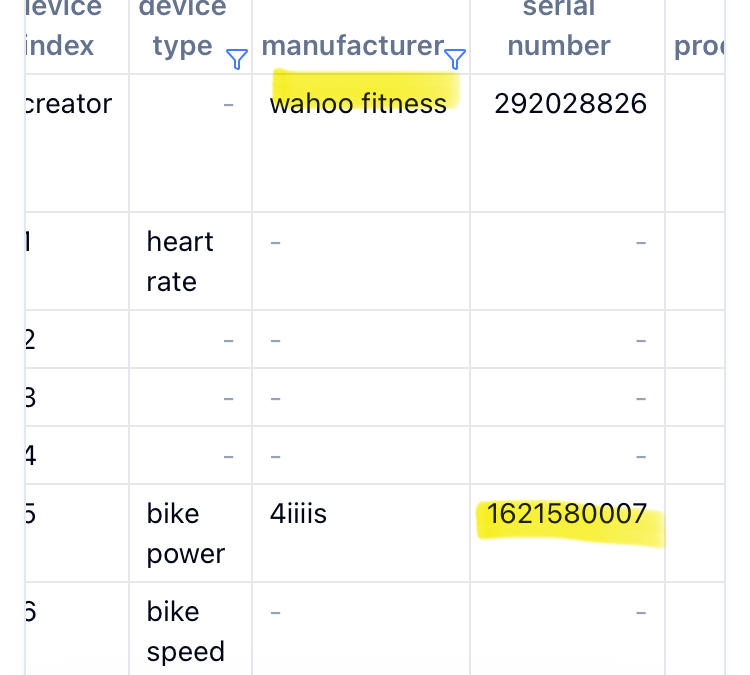Select the bike power device type cell
750x675 pixels.
click(x=190, y=533)
